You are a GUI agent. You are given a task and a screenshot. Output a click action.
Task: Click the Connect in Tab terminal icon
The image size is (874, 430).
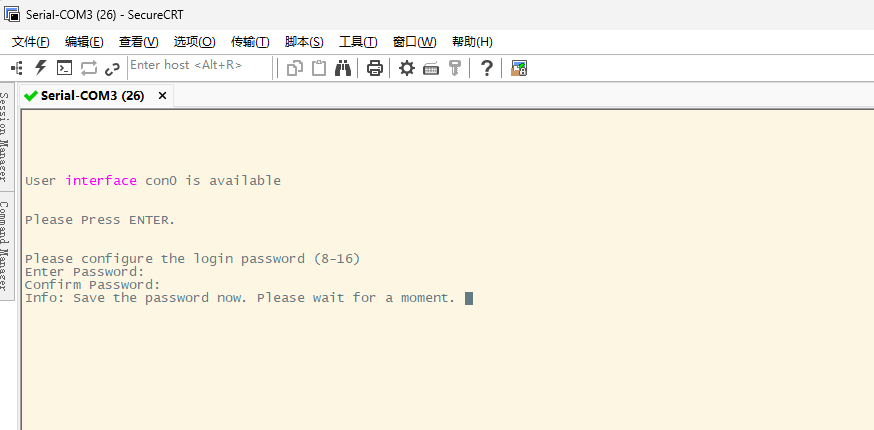point(65,68)
